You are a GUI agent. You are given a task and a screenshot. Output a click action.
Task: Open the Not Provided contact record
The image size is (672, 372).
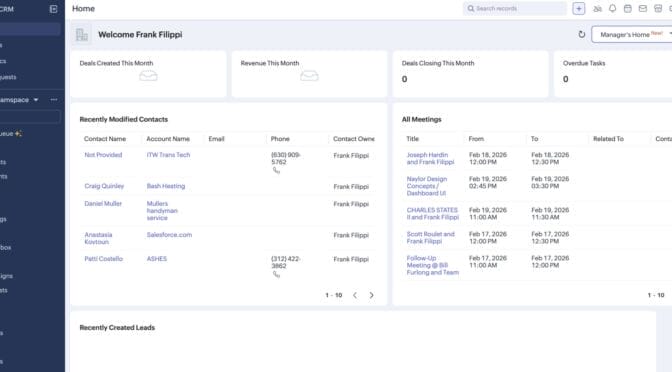[x=103, y=155]
